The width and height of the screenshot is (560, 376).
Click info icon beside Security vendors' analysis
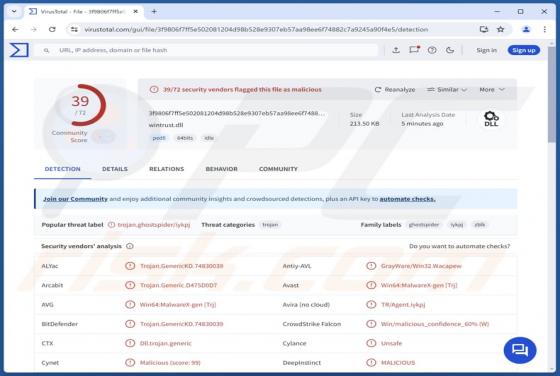[130, 246]
